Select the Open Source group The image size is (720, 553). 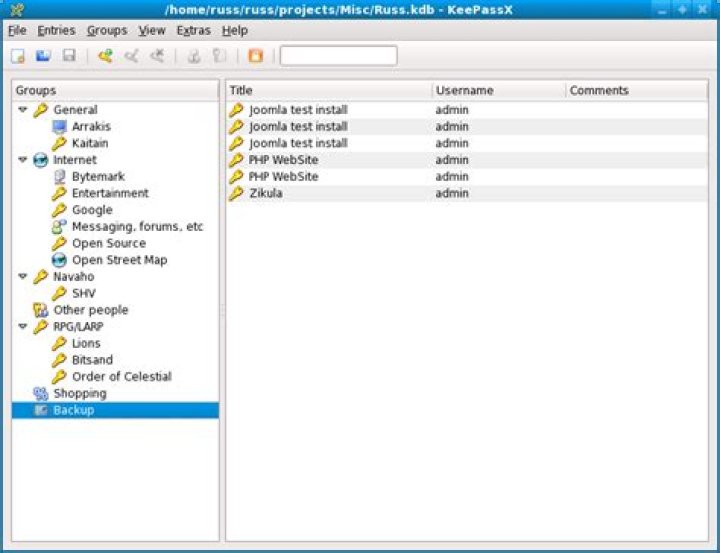109,243
